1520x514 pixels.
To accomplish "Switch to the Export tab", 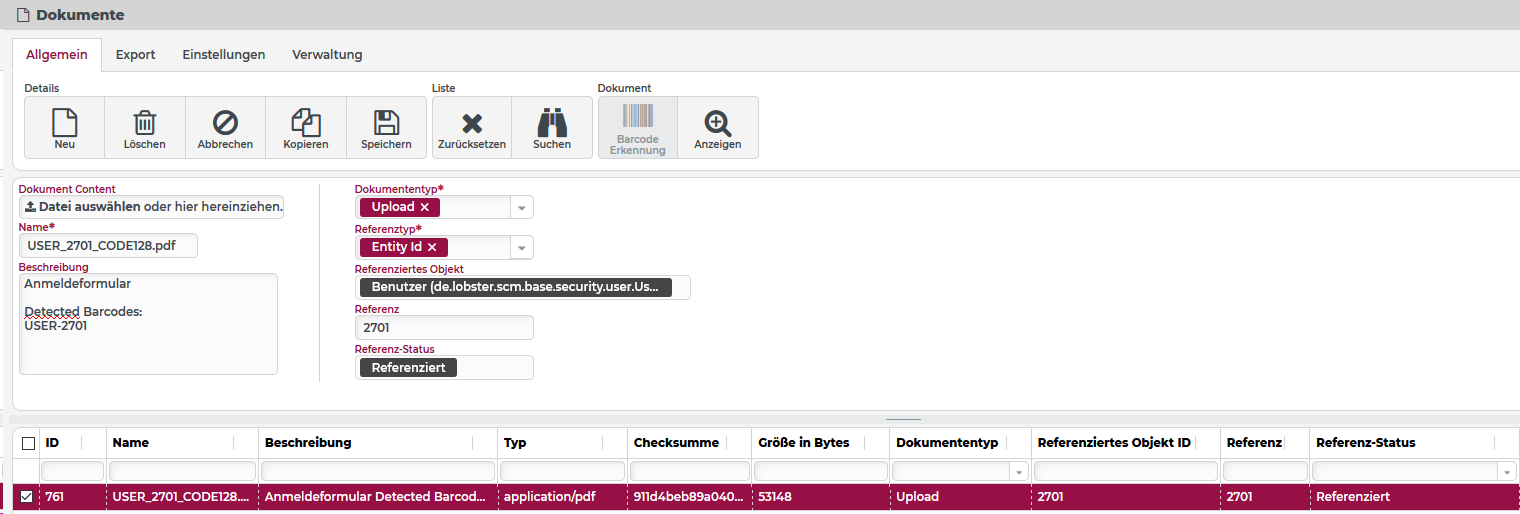I will pos(135,55).
